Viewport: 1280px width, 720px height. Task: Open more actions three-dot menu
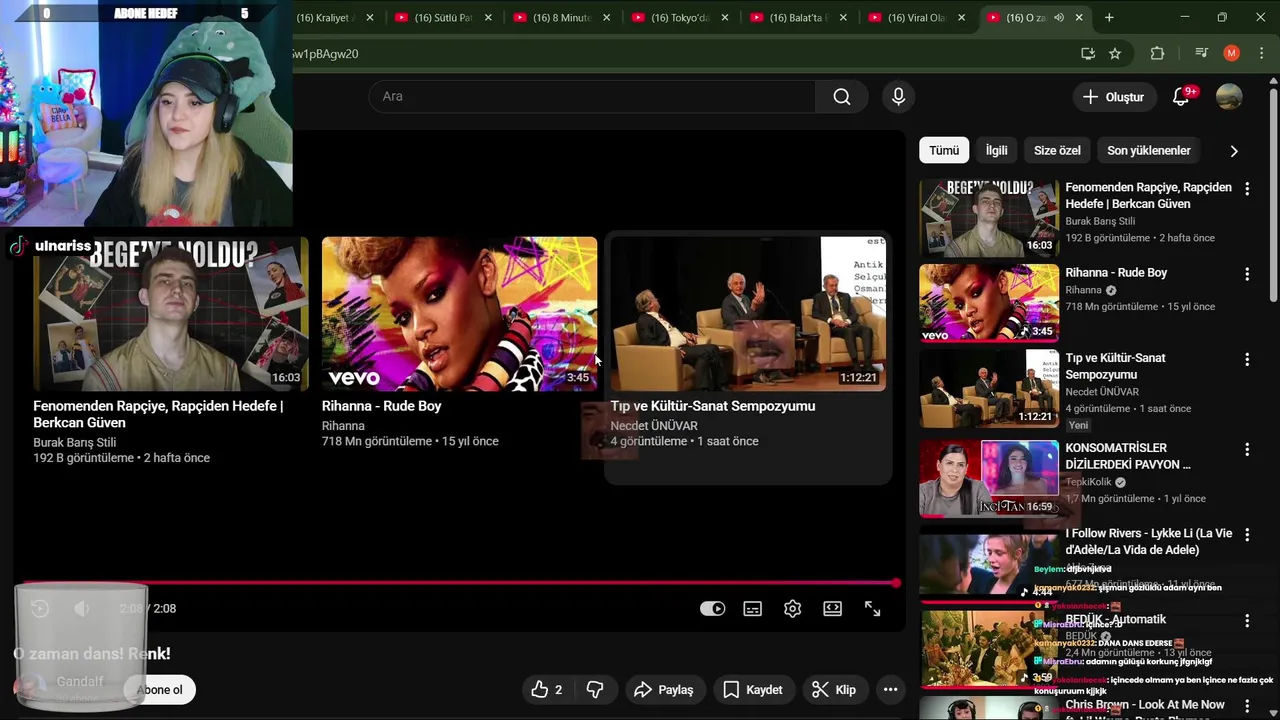890,689
